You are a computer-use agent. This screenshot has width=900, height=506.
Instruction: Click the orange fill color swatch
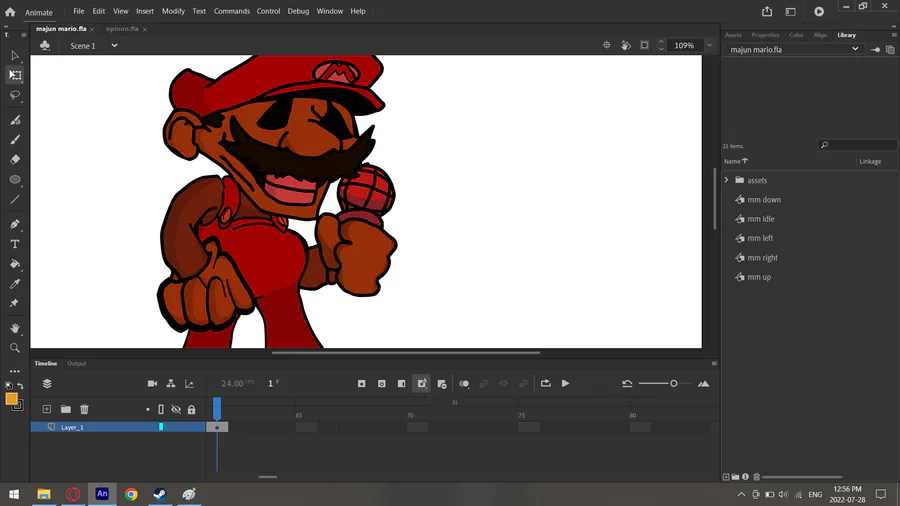point(11,398)
